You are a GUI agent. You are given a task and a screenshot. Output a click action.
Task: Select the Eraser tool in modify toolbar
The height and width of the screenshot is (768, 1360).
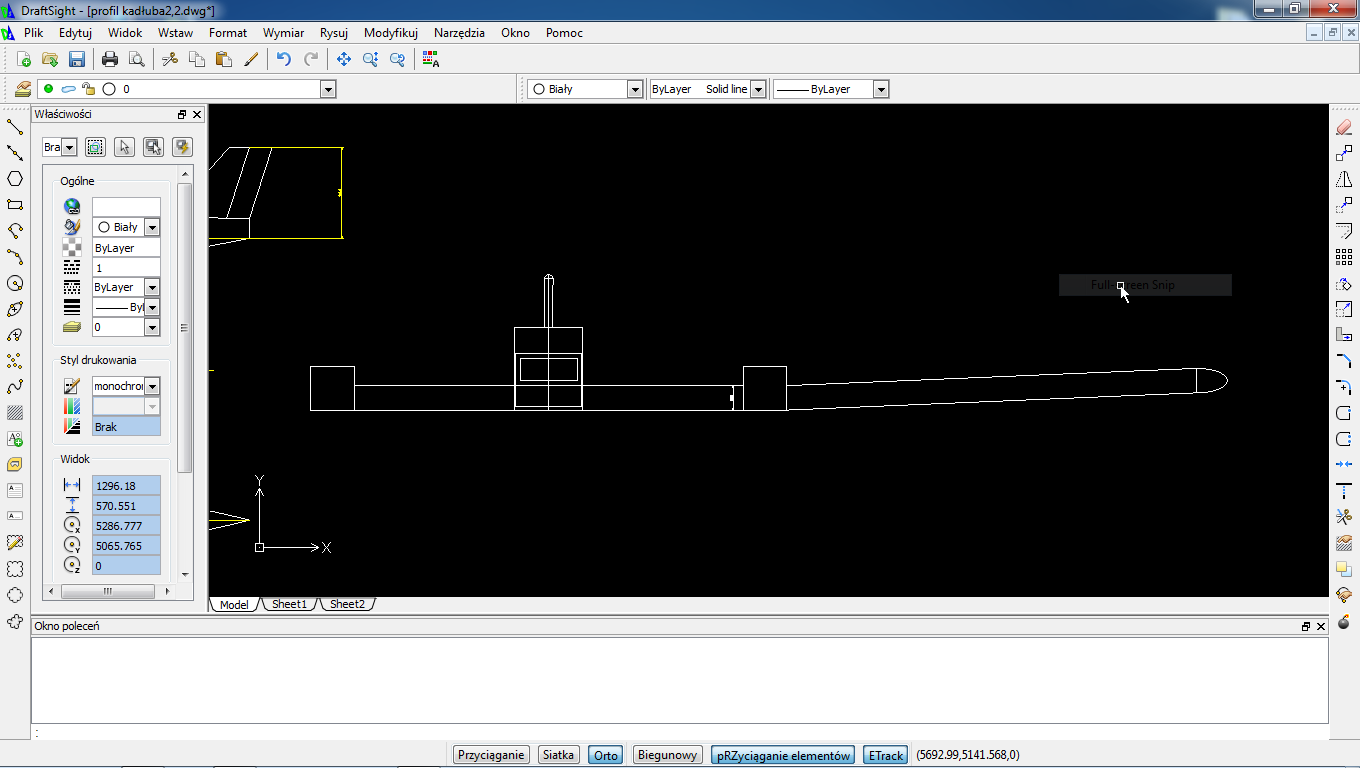1344,127
